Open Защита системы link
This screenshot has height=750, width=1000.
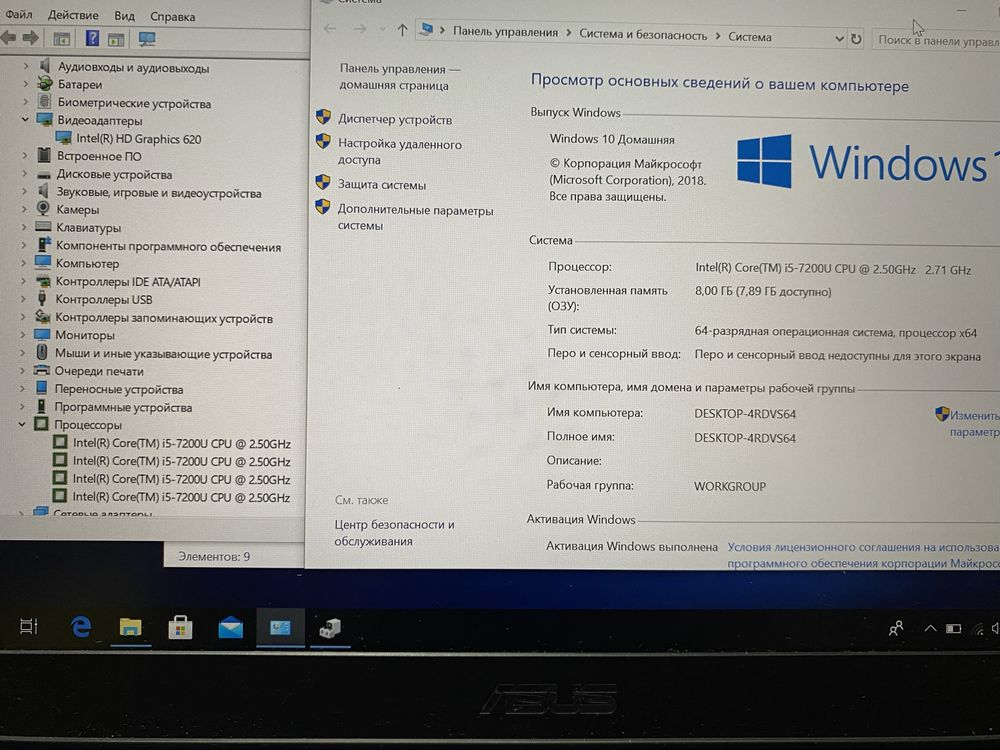[x=381, y=185]
